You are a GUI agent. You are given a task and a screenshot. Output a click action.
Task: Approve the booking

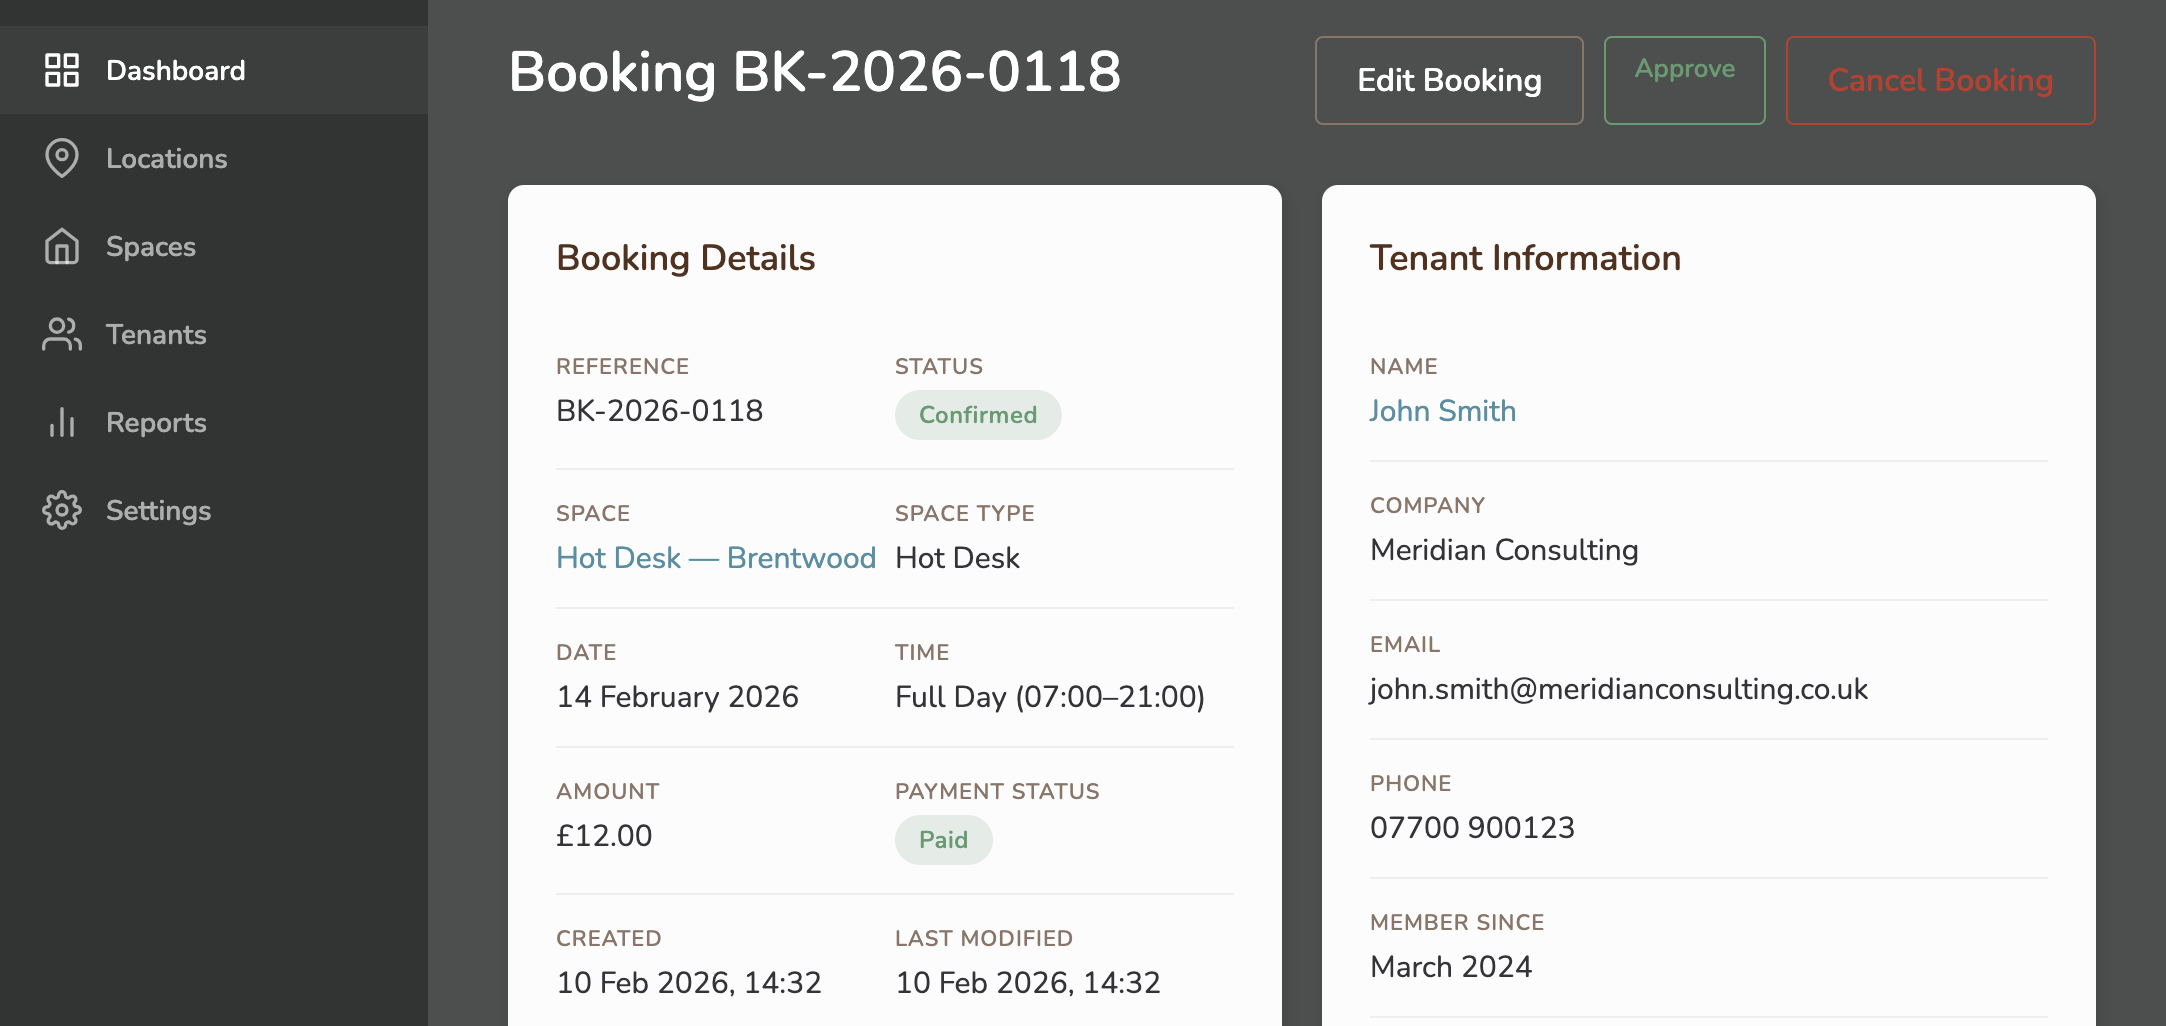[x=1684, y=80]
